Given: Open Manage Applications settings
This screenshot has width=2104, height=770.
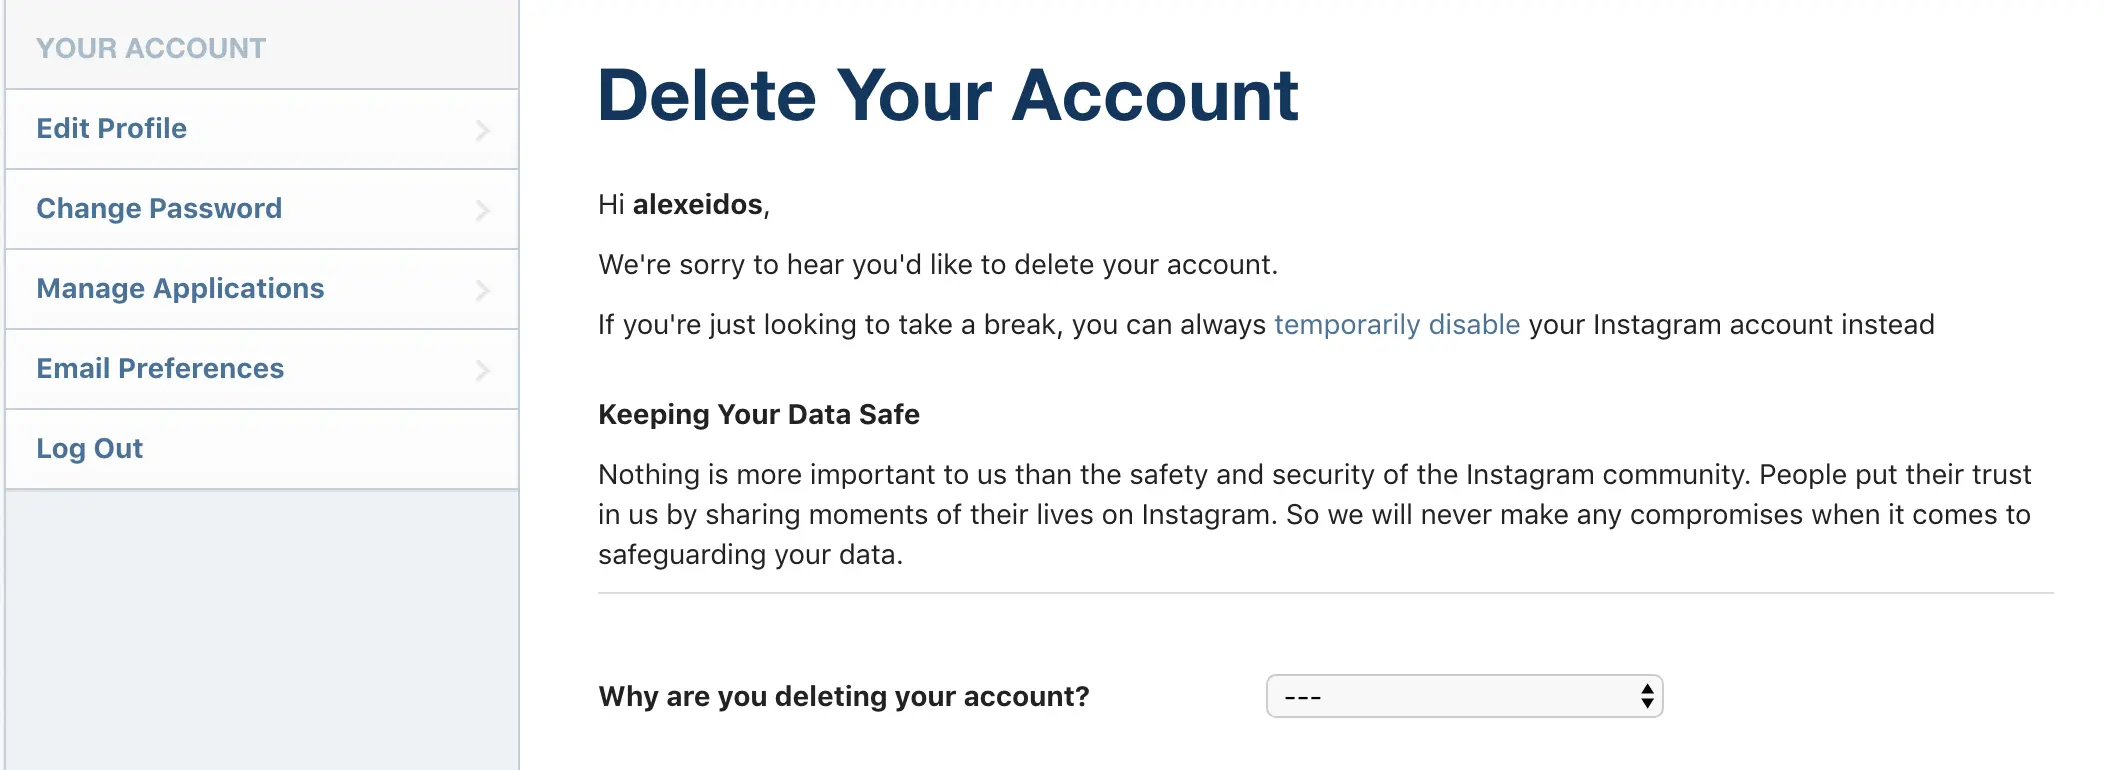Looking at the screenshot, I should 180,289.
